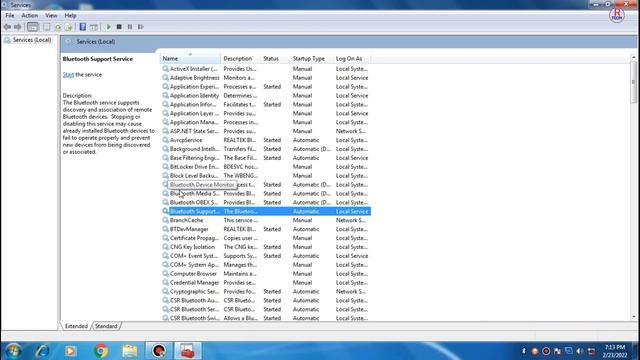Select the CNG Key Isolation service

pos(266,247)
